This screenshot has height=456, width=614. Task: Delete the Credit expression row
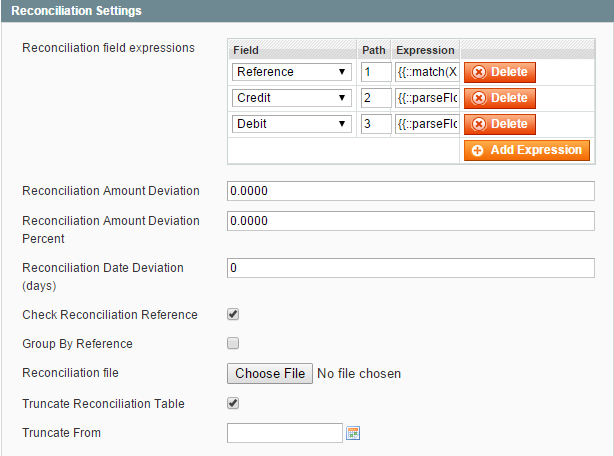click(499, 98)
